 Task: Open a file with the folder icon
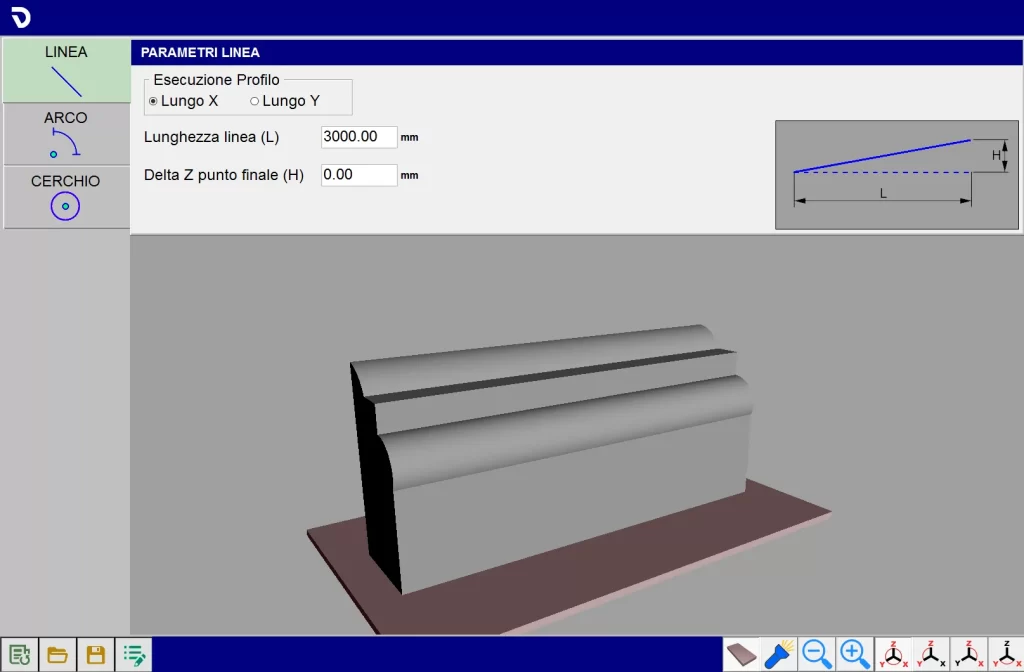point(57,654)
